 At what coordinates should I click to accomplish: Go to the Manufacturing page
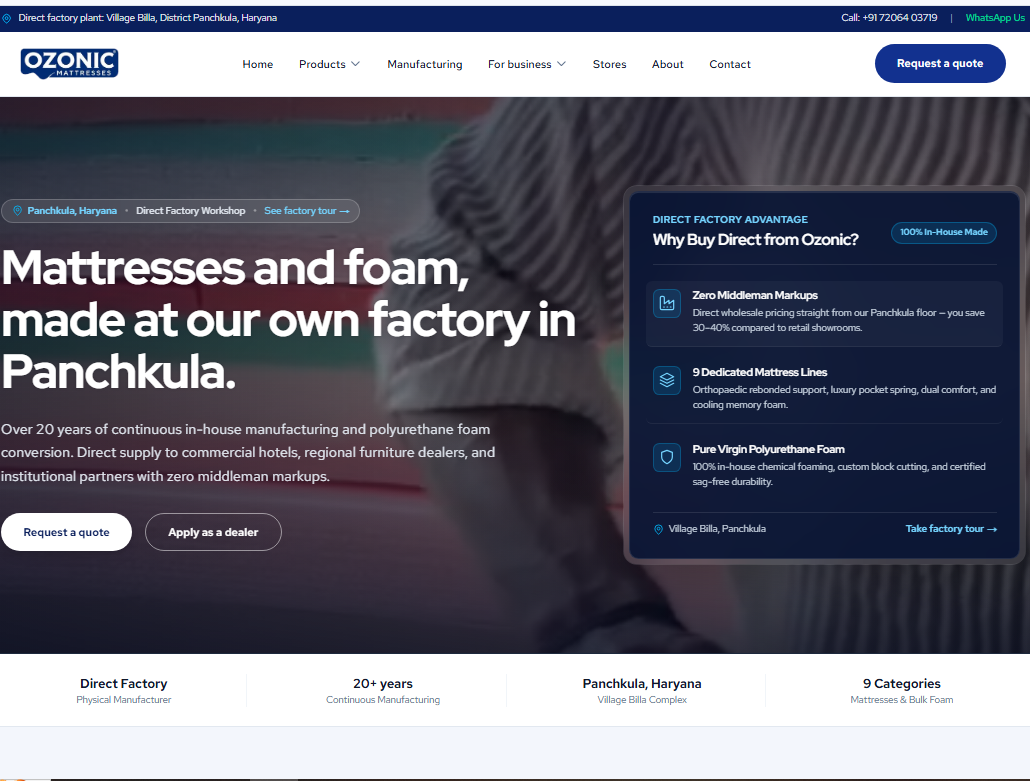pyautogui.click(x=424, y=64)
